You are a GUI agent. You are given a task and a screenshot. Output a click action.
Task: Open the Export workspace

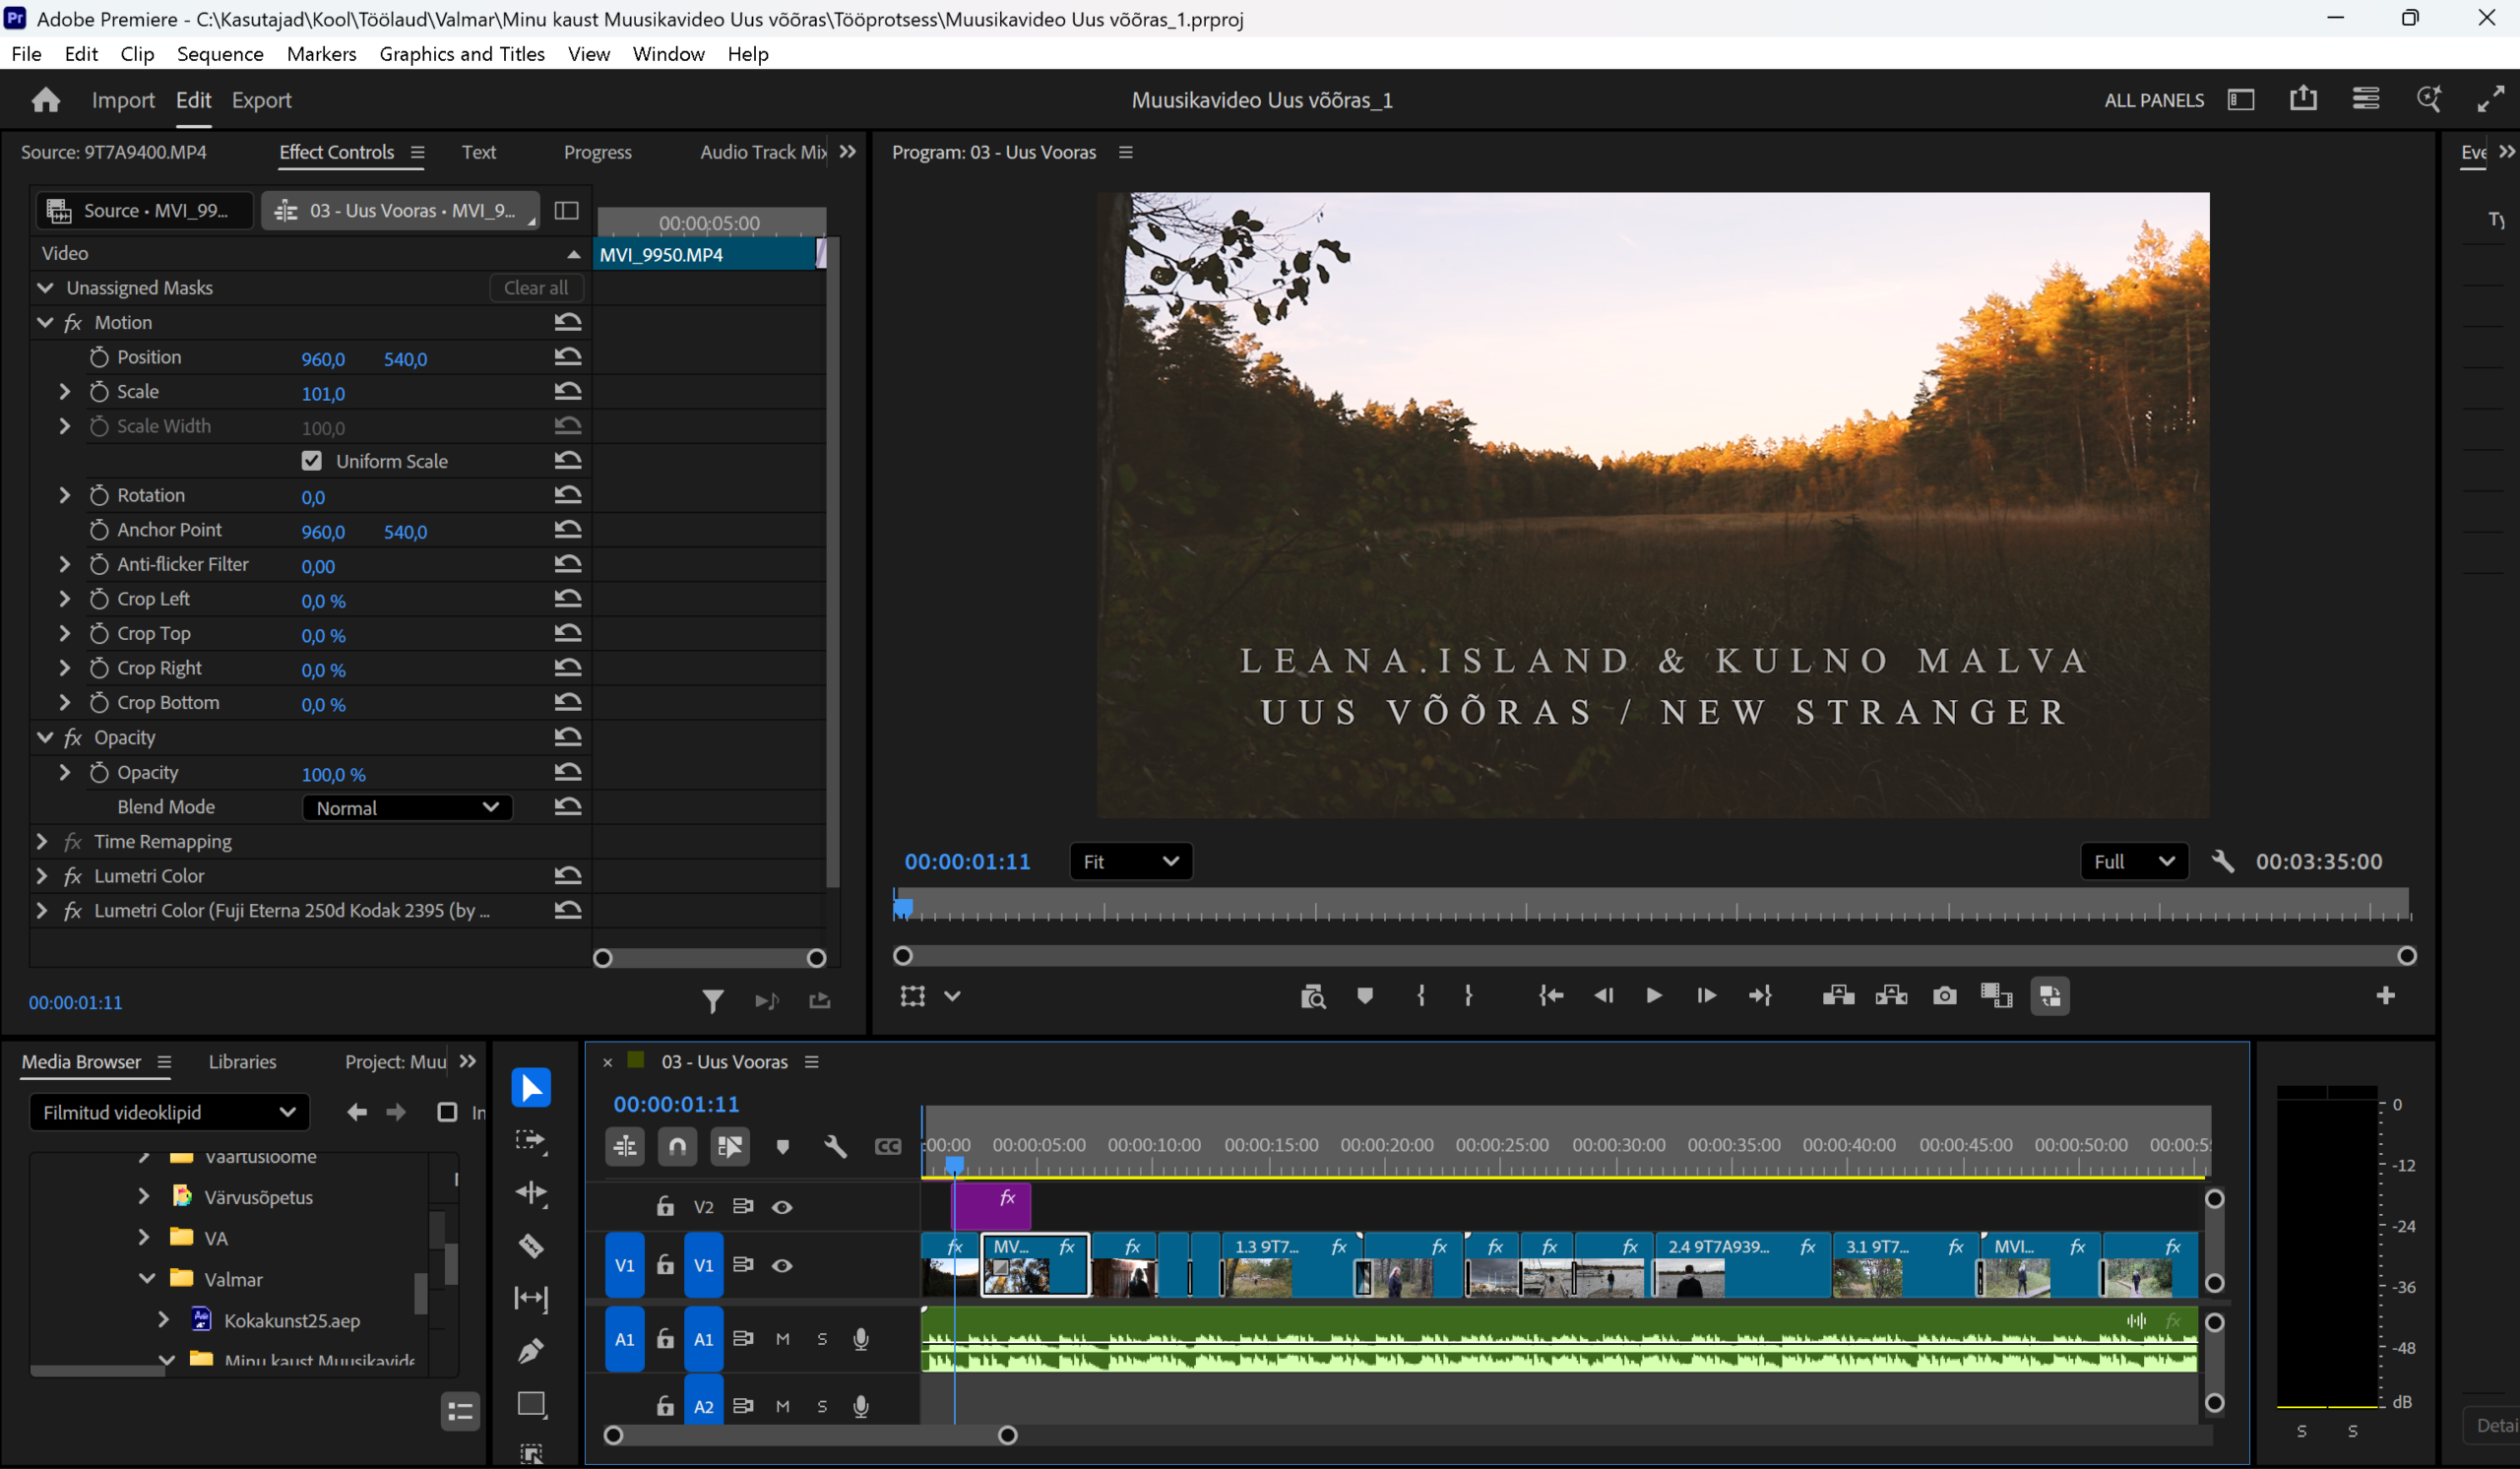[261, 100]
